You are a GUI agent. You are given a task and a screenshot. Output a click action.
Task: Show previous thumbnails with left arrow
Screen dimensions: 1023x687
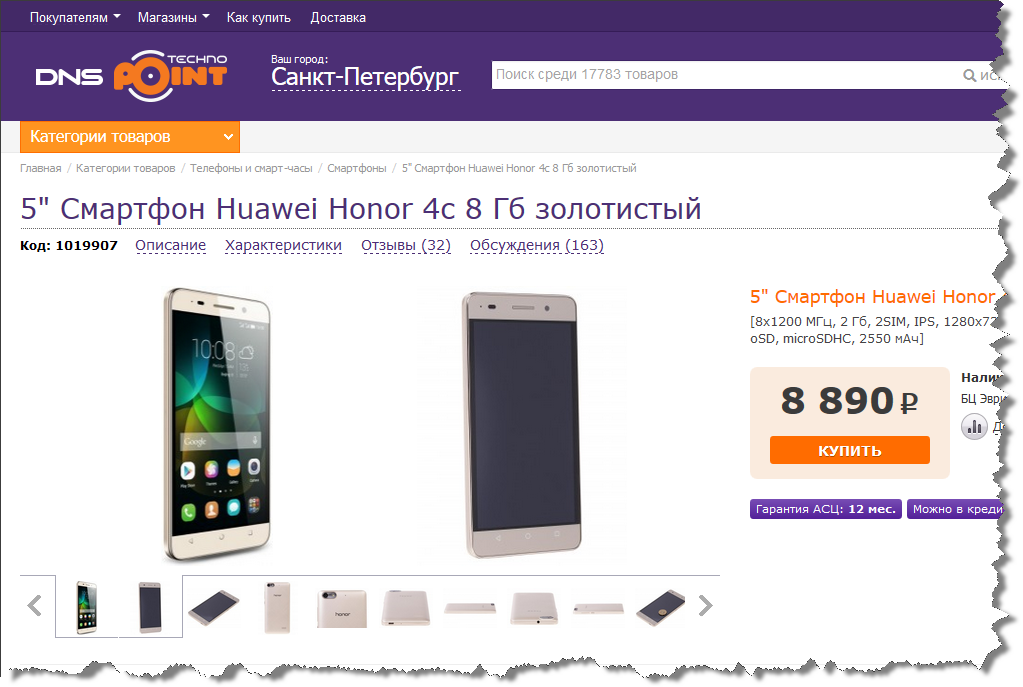[35, 605]
